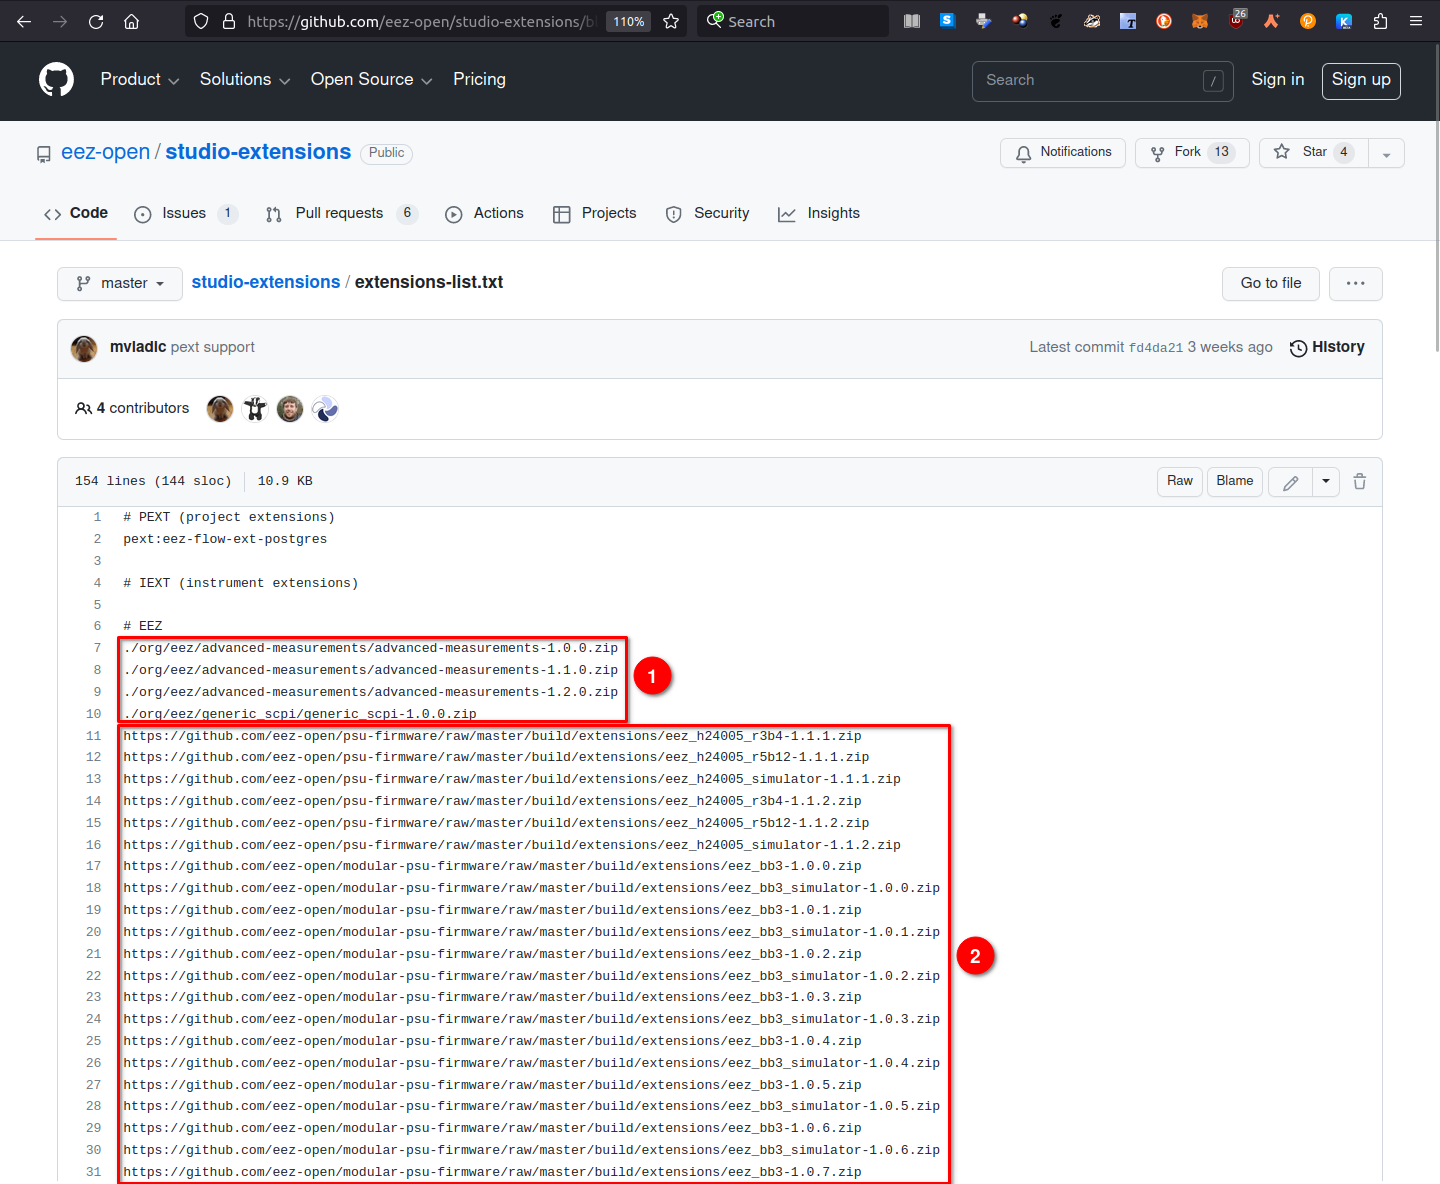Bookmark this page with the star icon
Image resolution: width=1440 pixels, height=1184 pixels.
671,21
